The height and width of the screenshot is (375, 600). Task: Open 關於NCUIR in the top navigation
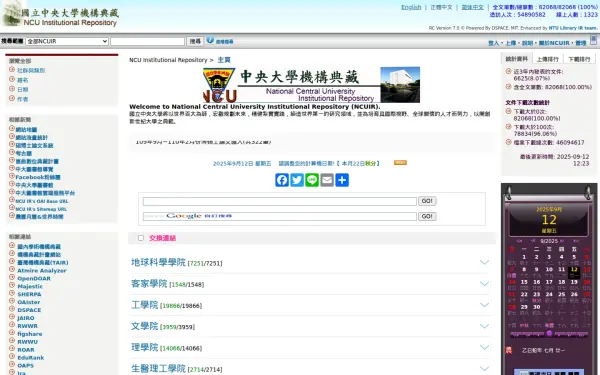tap(554, 43)
